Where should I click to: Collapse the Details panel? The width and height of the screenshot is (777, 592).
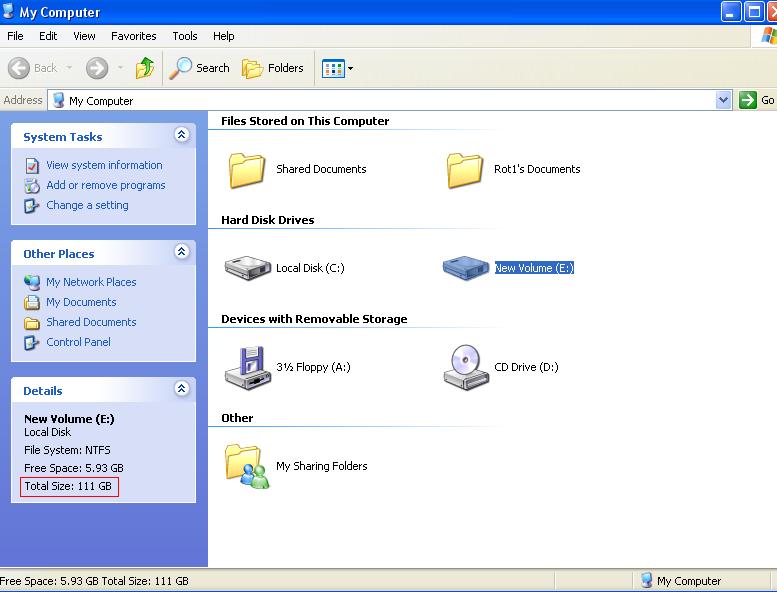click(181, 389)
